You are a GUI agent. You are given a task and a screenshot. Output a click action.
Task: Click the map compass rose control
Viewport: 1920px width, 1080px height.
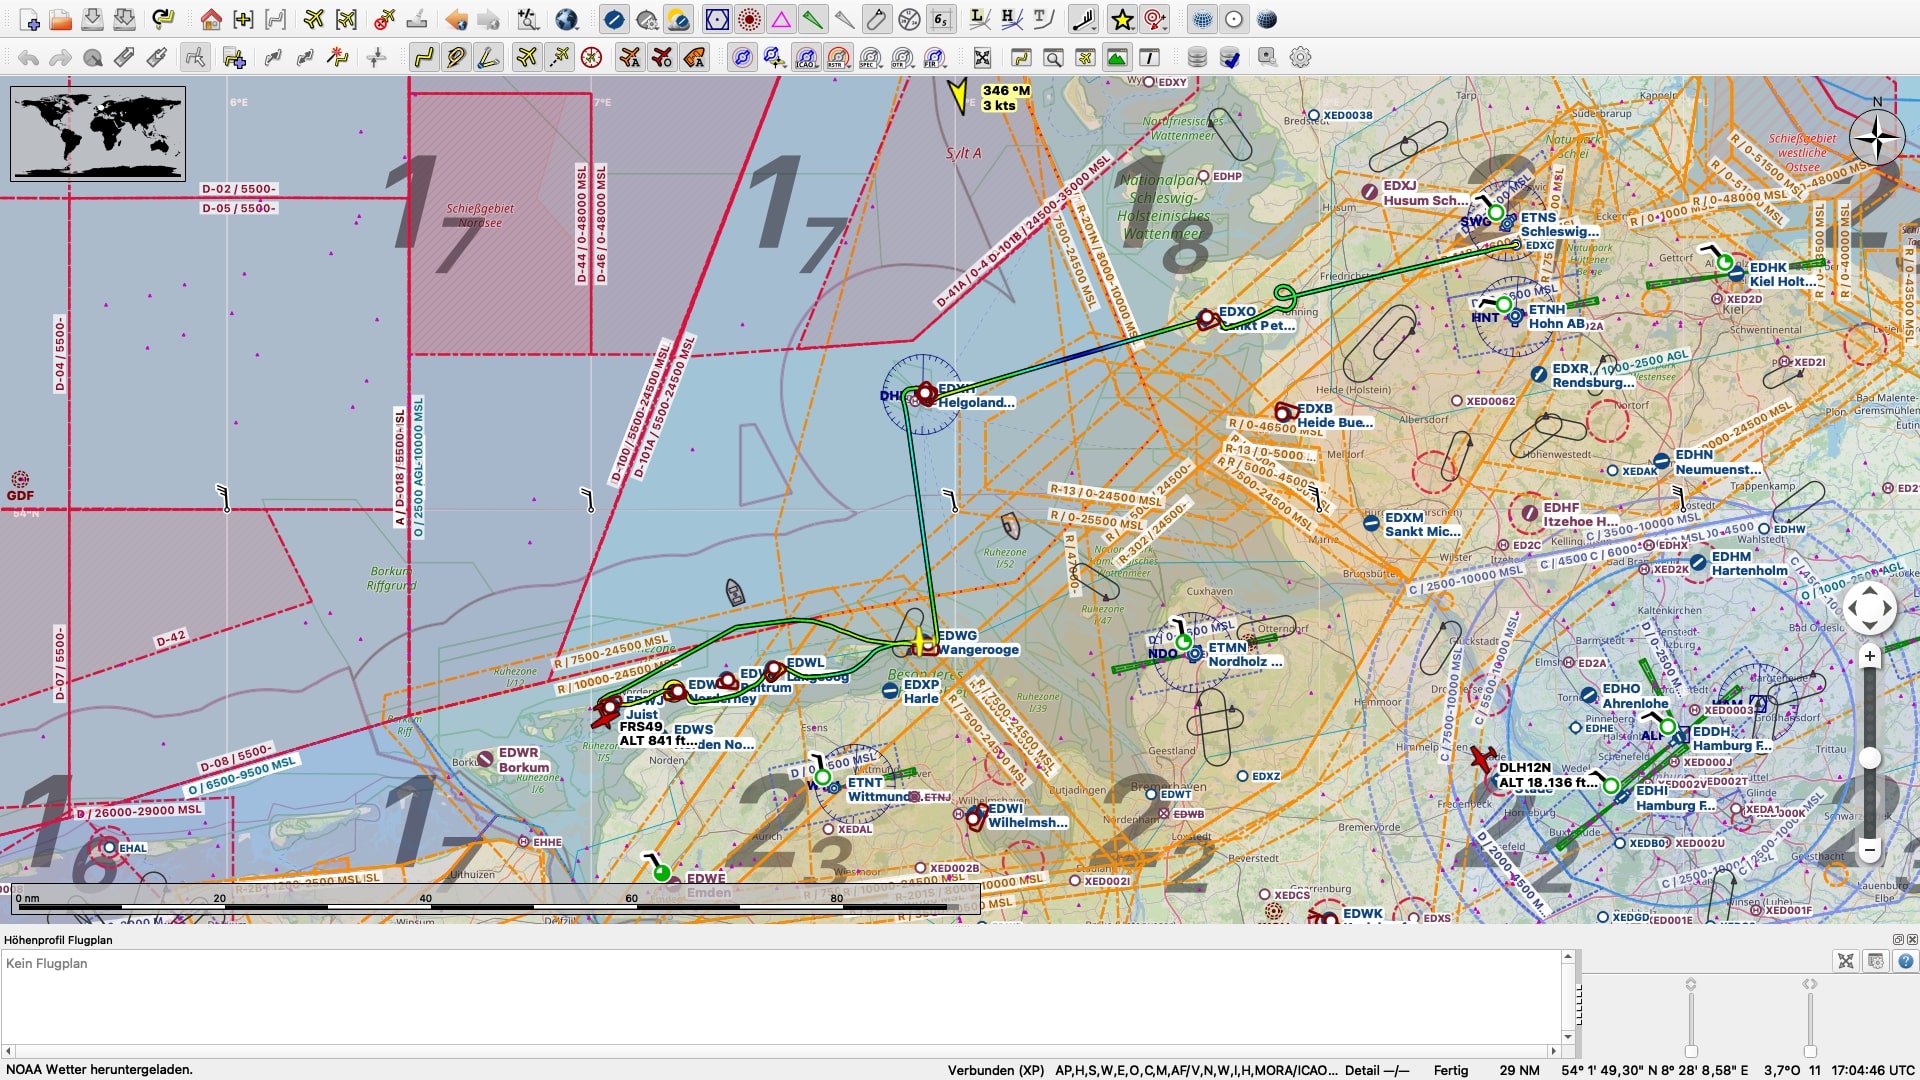click(1877, 138)
